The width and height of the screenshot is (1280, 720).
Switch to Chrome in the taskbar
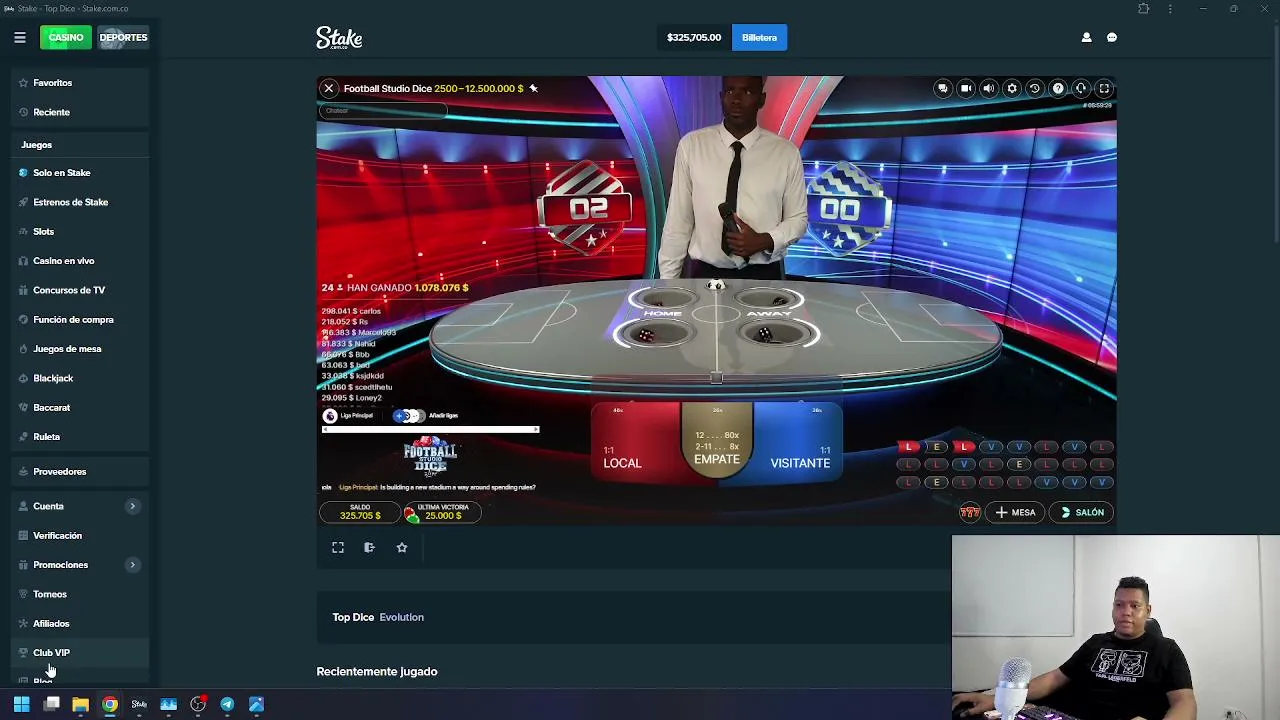pyautogui.click(x=110, y=705)
